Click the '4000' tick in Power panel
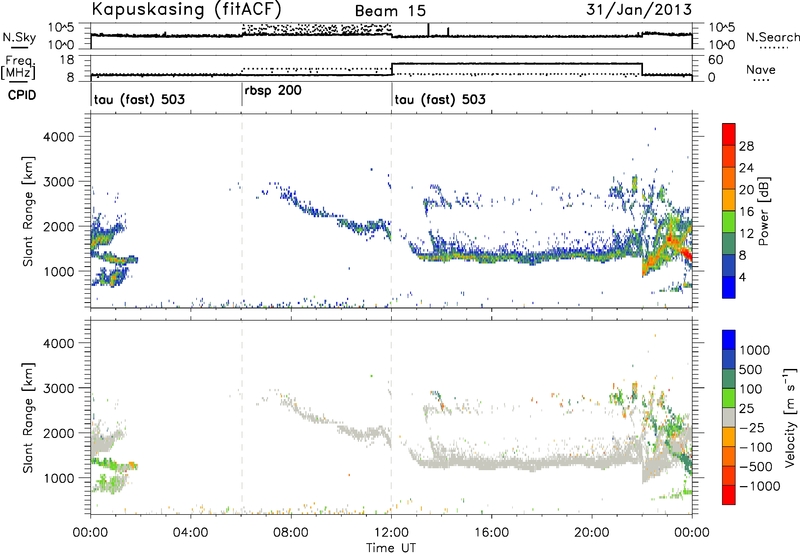The image size is (800, 554). 58,137
